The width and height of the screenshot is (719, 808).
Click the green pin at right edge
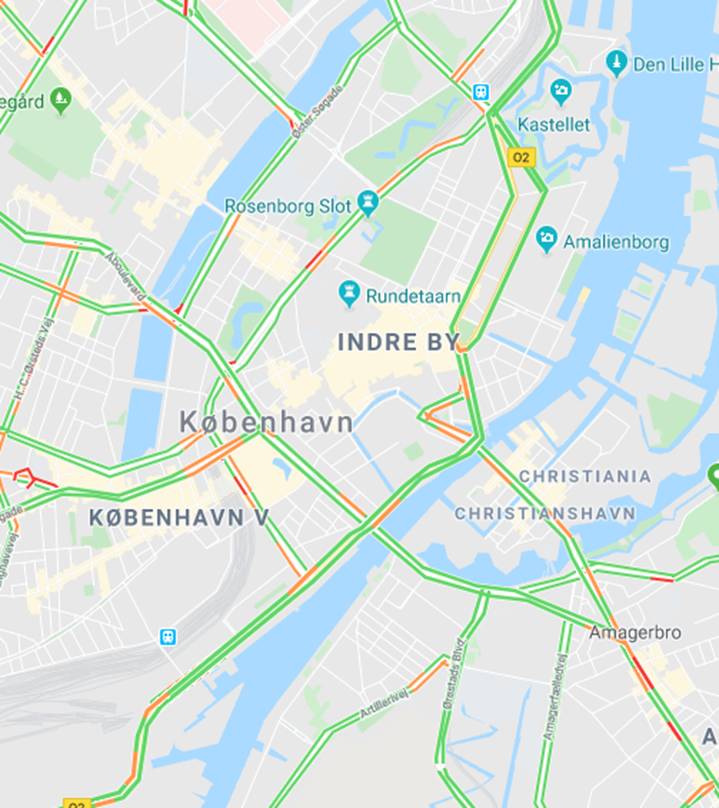point(713,477)
